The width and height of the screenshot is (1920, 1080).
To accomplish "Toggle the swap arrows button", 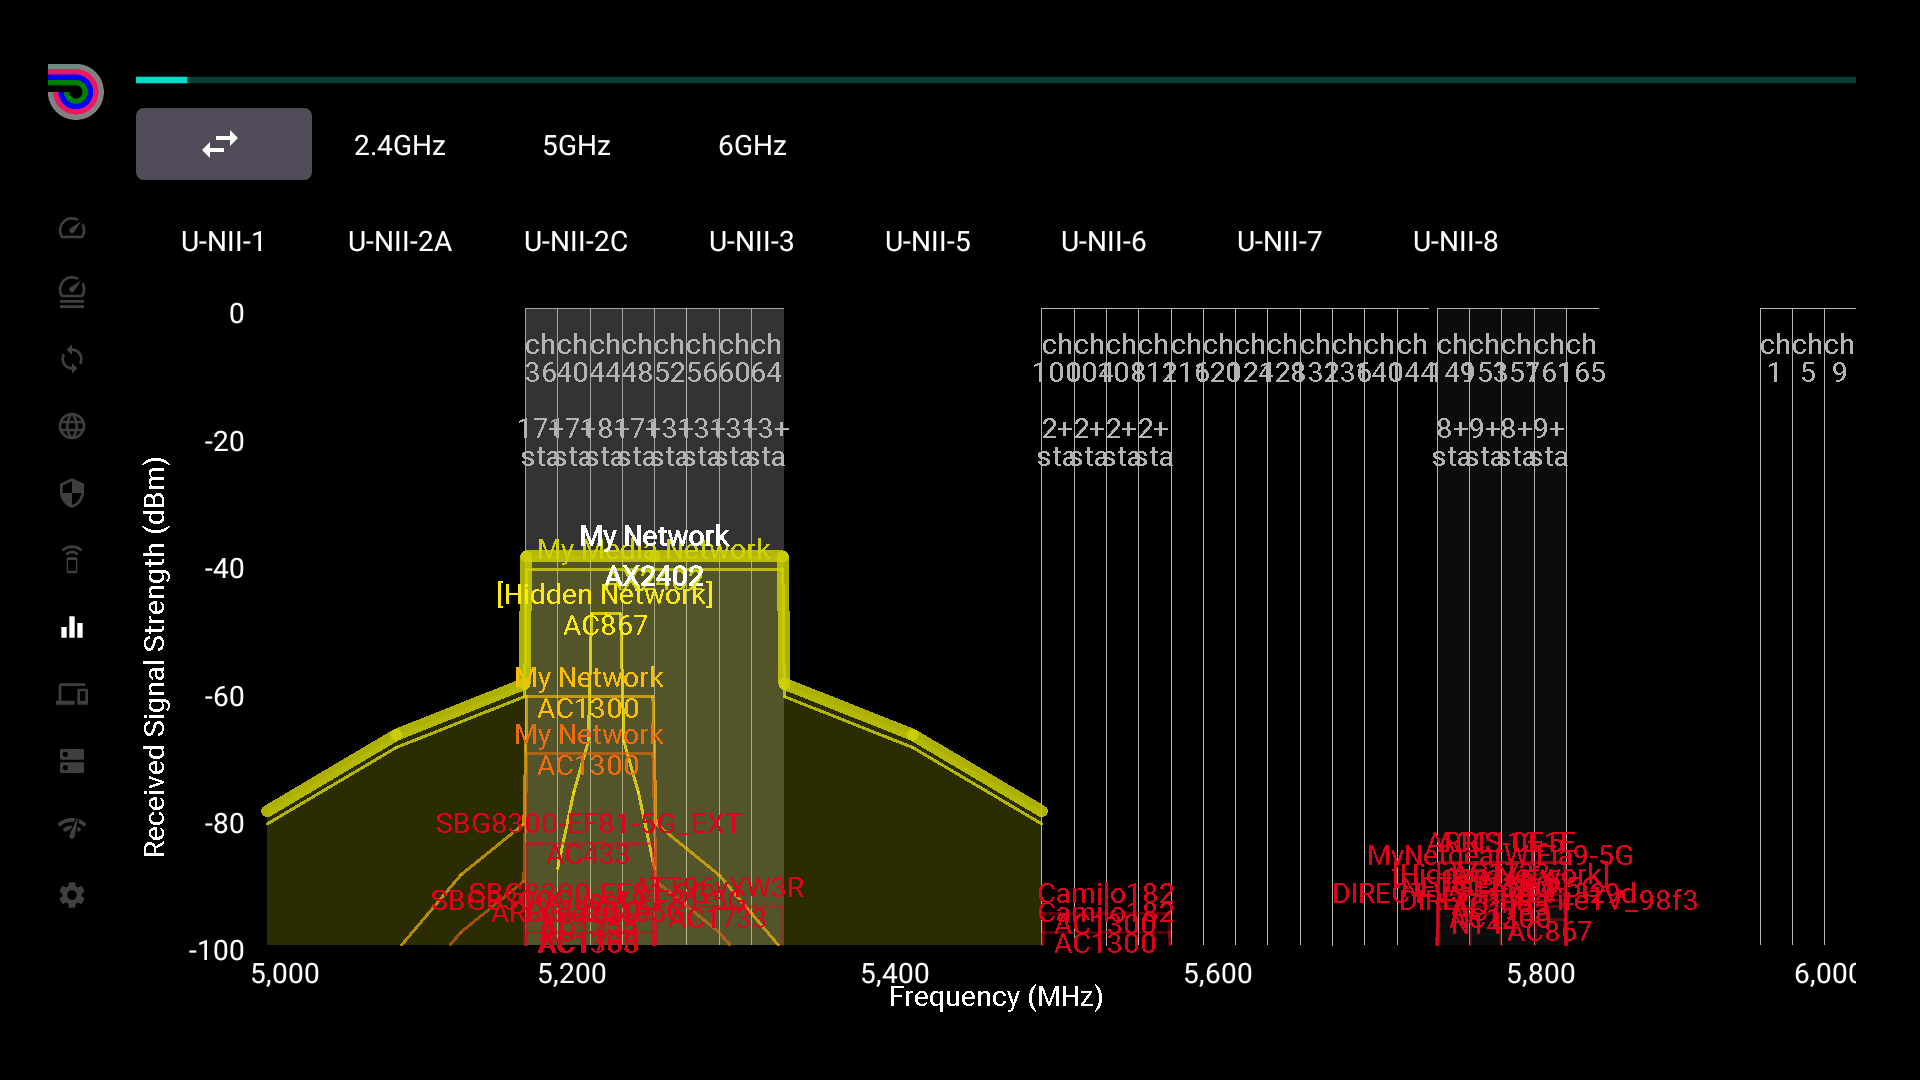I will (223, 143).
